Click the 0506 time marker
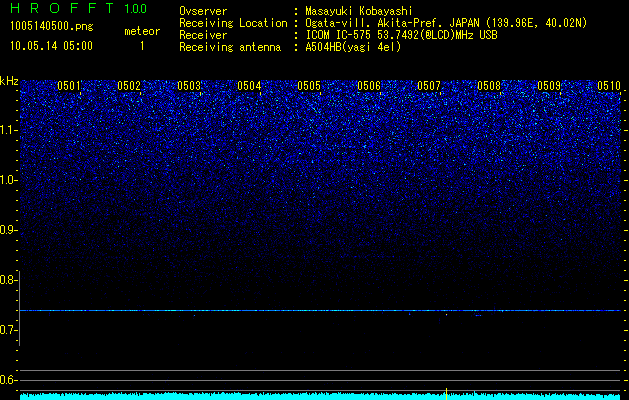The height and width of the screenshot is (400, 629). (369, 86)
